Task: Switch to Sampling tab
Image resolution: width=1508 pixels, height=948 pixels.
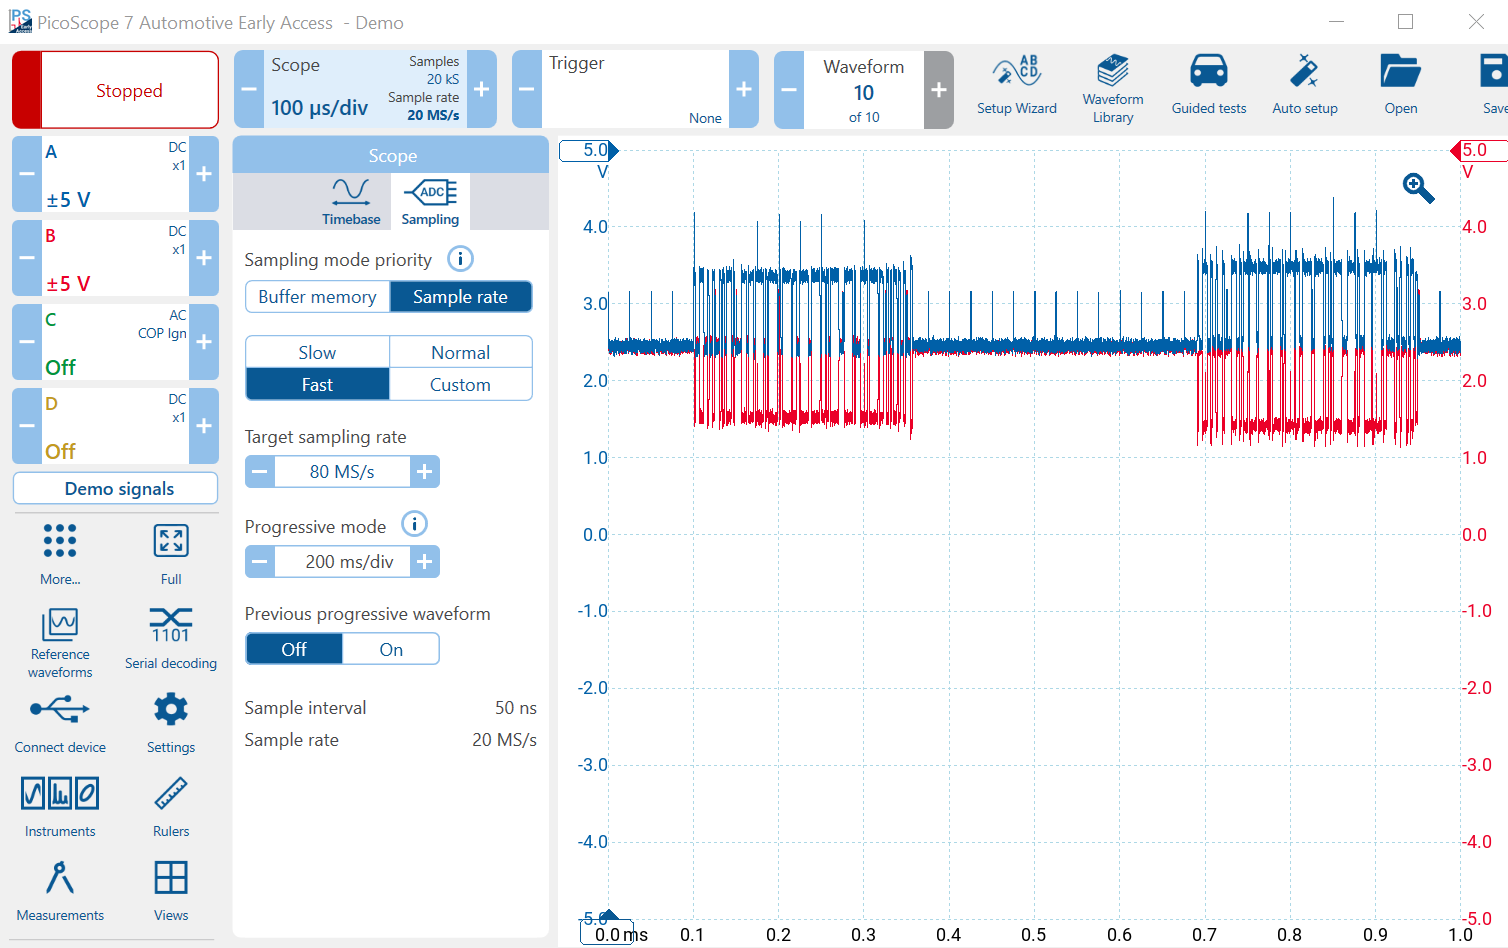Action: [430, 201]
